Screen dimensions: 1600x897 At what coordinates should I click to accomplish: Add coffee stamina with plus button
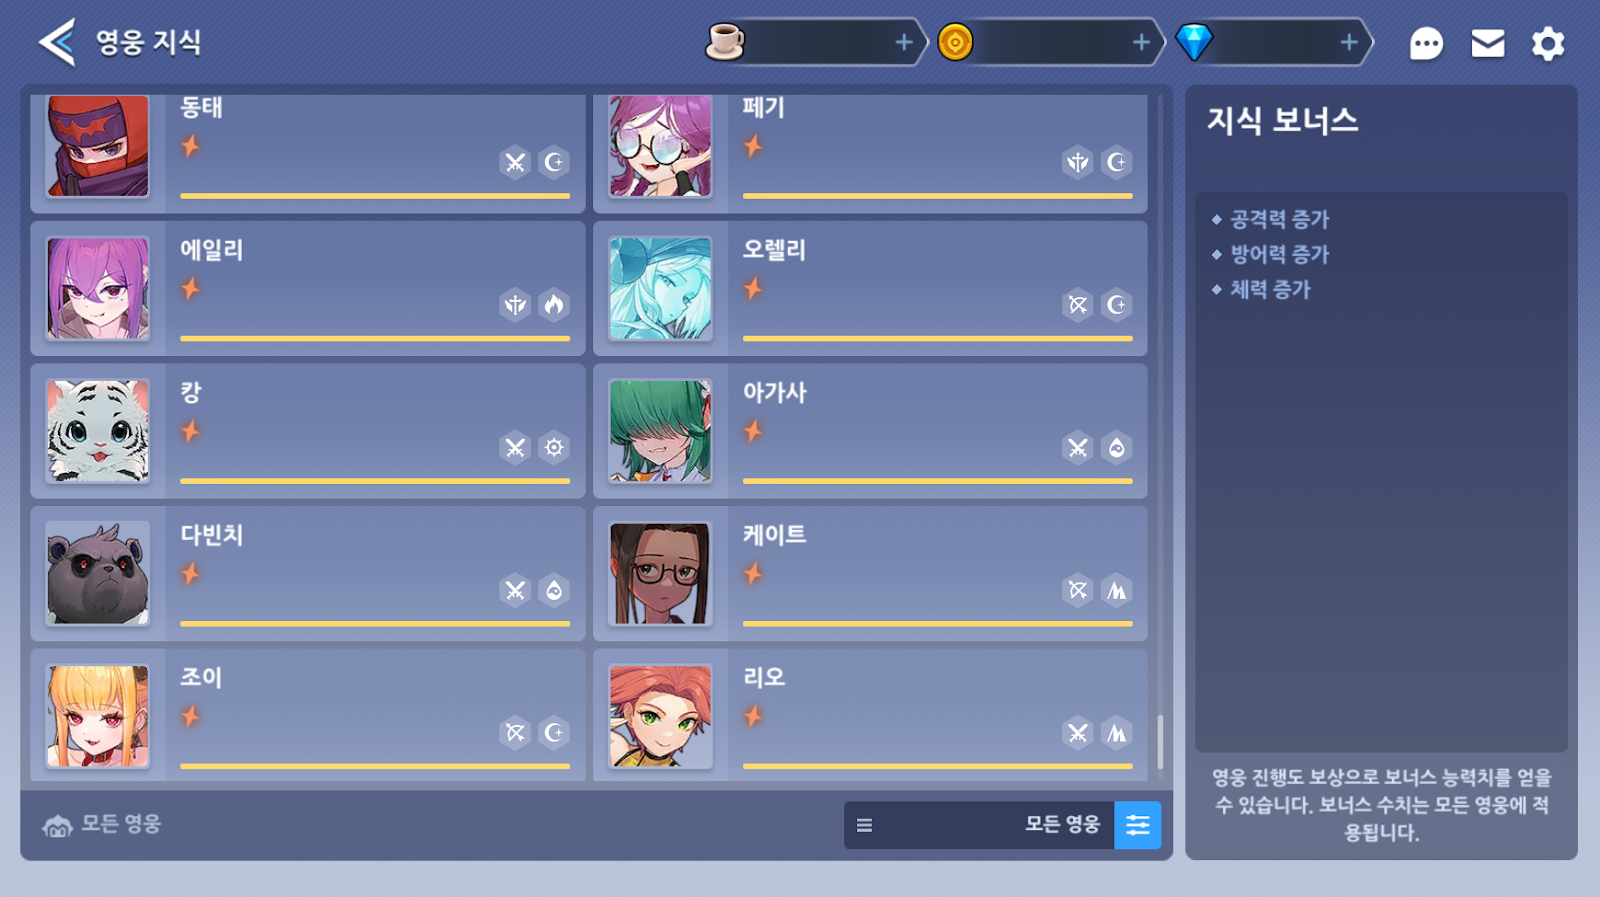(x=904, y=42)
